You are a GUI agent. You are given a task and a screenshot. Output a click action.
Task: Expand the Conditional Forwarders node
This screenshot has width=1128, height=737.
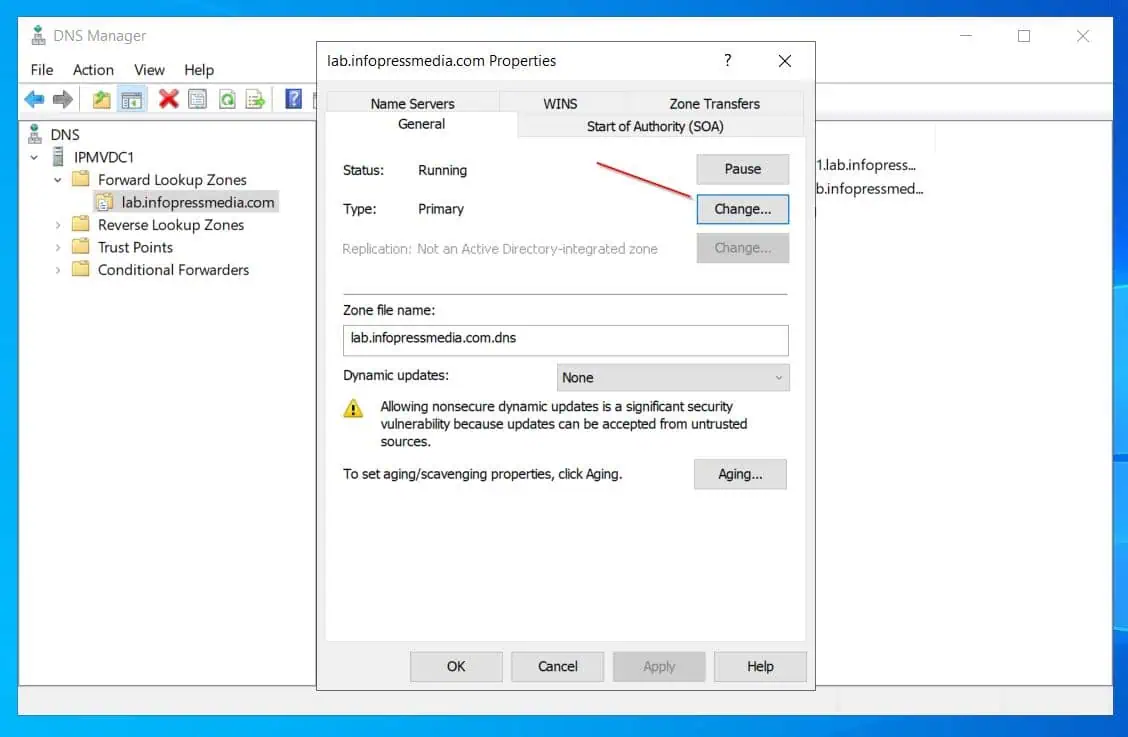tap(58, 270)
